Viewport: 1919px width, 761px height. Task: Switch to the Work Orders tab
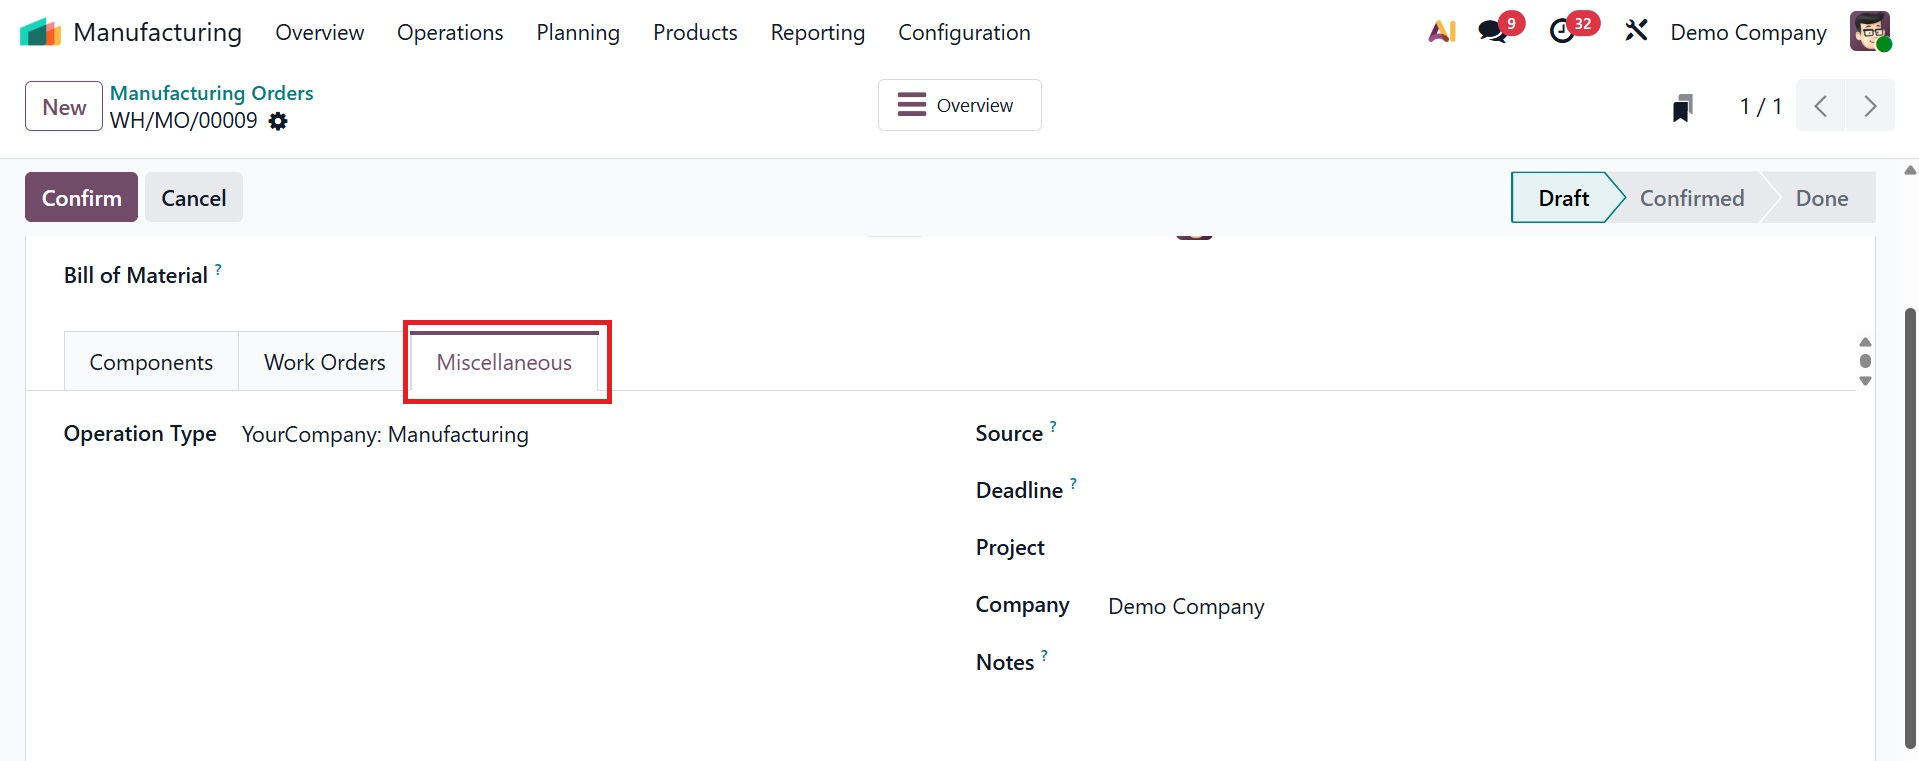tap(324, 362)
